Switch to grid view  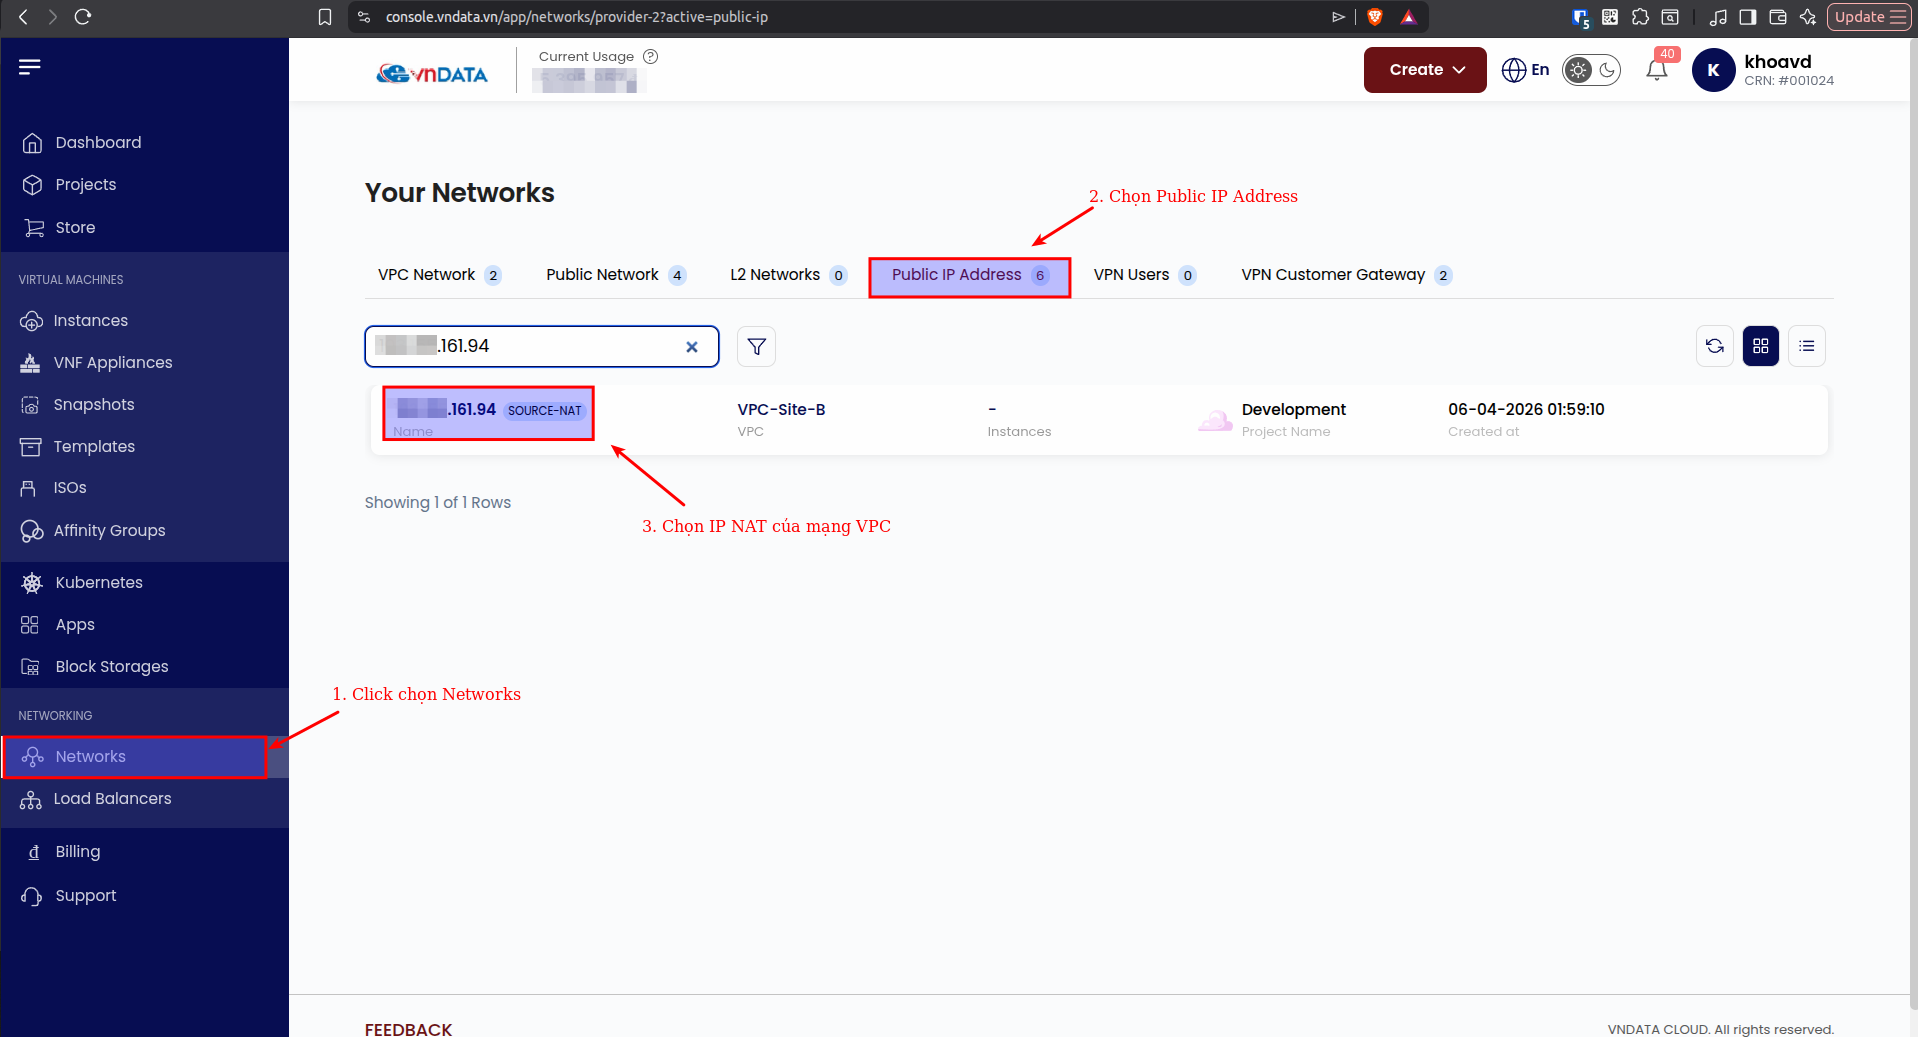tap(1761, 346)
